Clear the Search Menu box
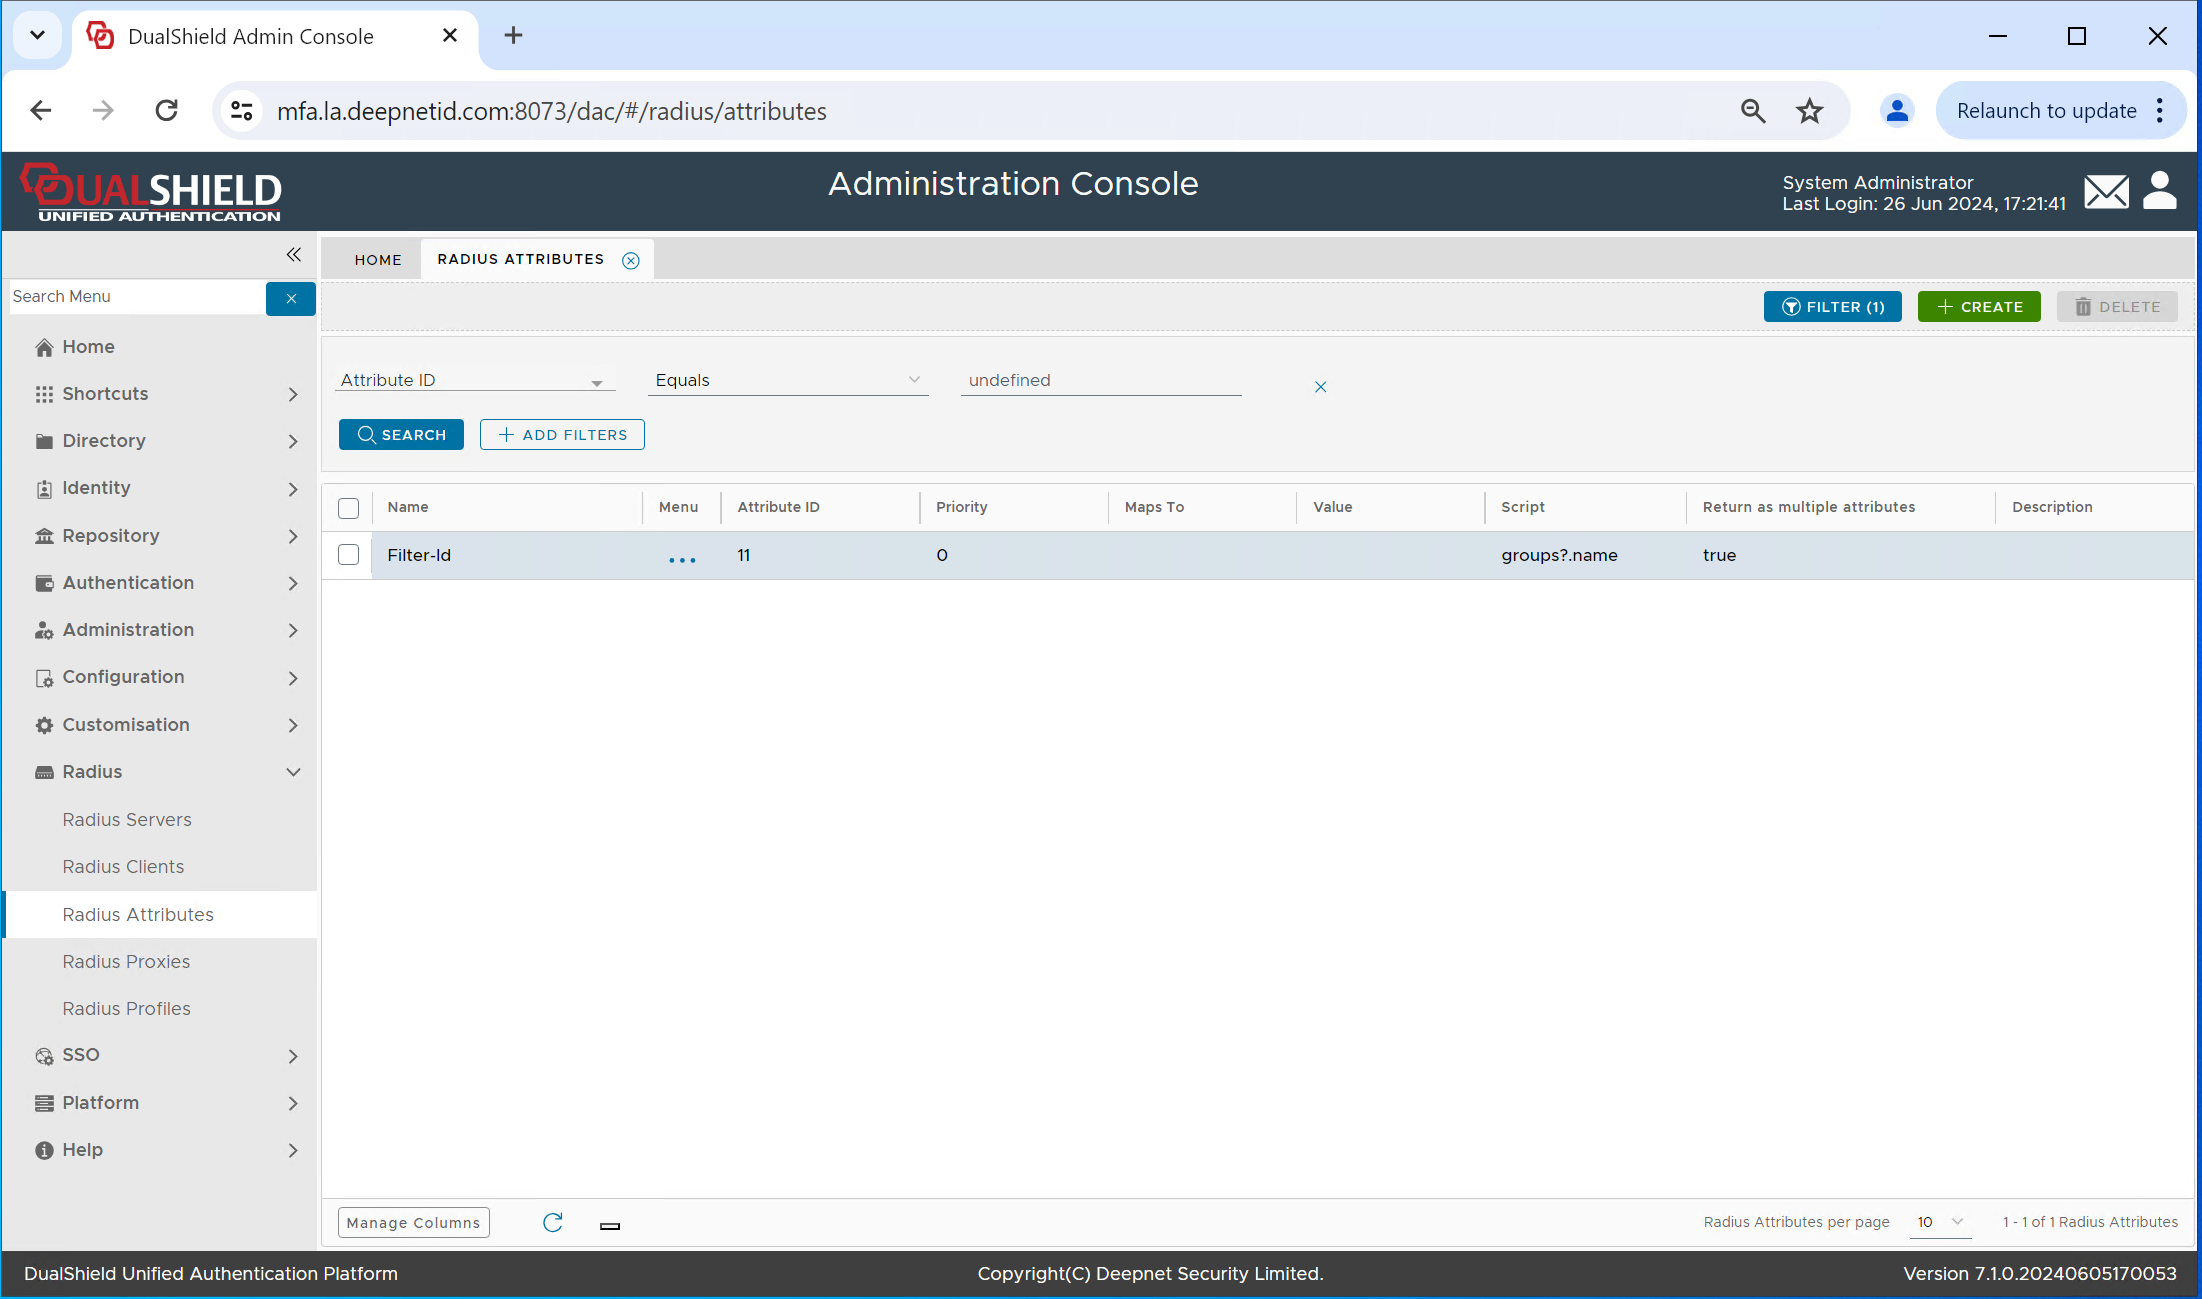This screenshot has width=2202, height=1299. tap(291, 298)
